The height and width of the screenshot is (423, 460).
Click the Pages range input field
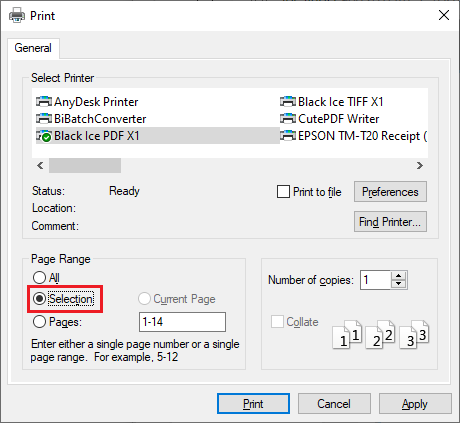click(x=182, y=322)
